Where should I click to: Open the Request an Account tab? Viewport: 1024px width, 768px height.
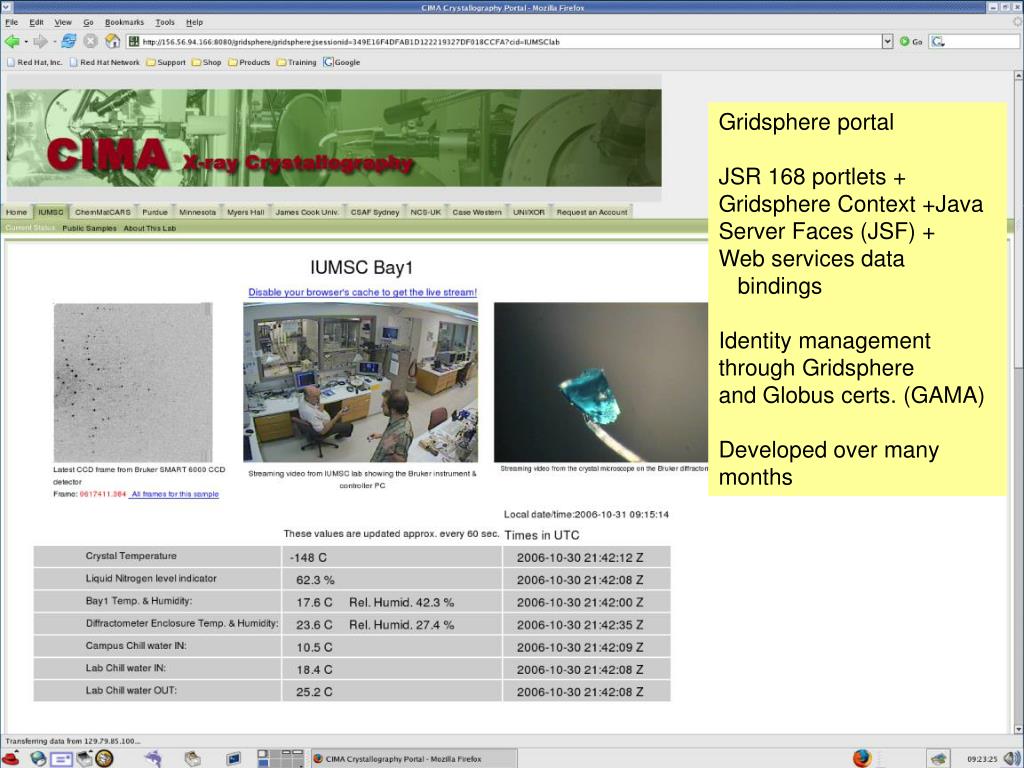coord(592,212)
